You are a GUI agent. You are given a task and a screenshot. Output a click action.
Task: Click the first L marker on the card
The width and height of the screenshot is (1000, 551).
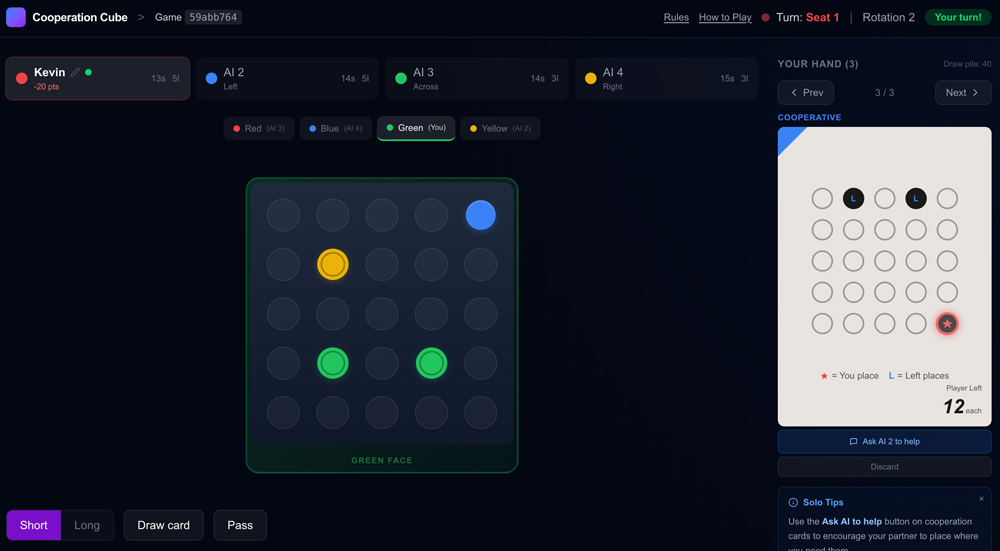click(853, 198)
